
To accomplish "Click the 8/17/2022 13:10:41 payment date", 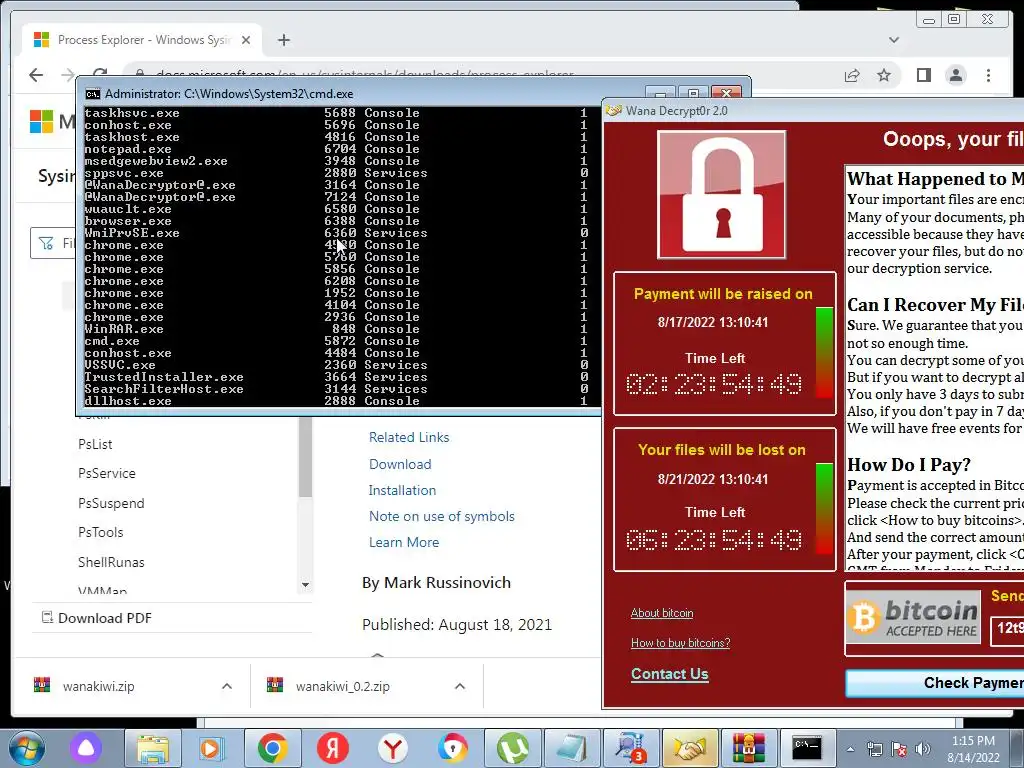I will (712, 322).
